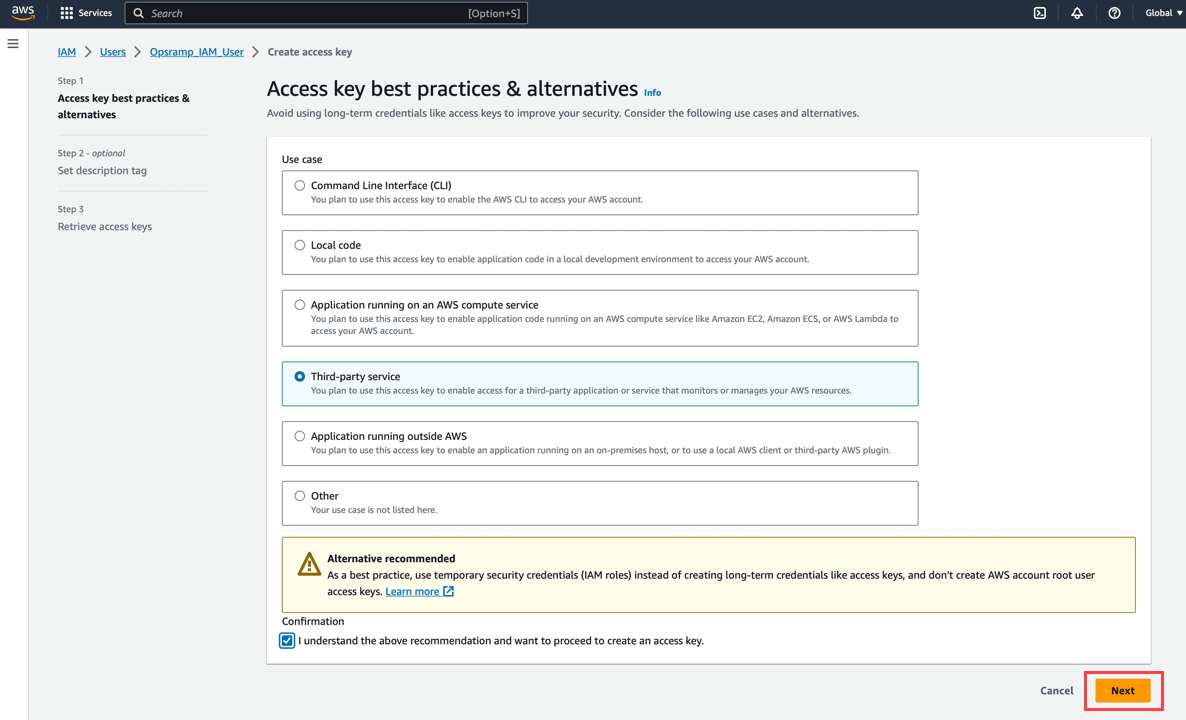Screen dimensions: 1186x720
Task: Open the Global region dropdown
Action: tap(1160, 12)
